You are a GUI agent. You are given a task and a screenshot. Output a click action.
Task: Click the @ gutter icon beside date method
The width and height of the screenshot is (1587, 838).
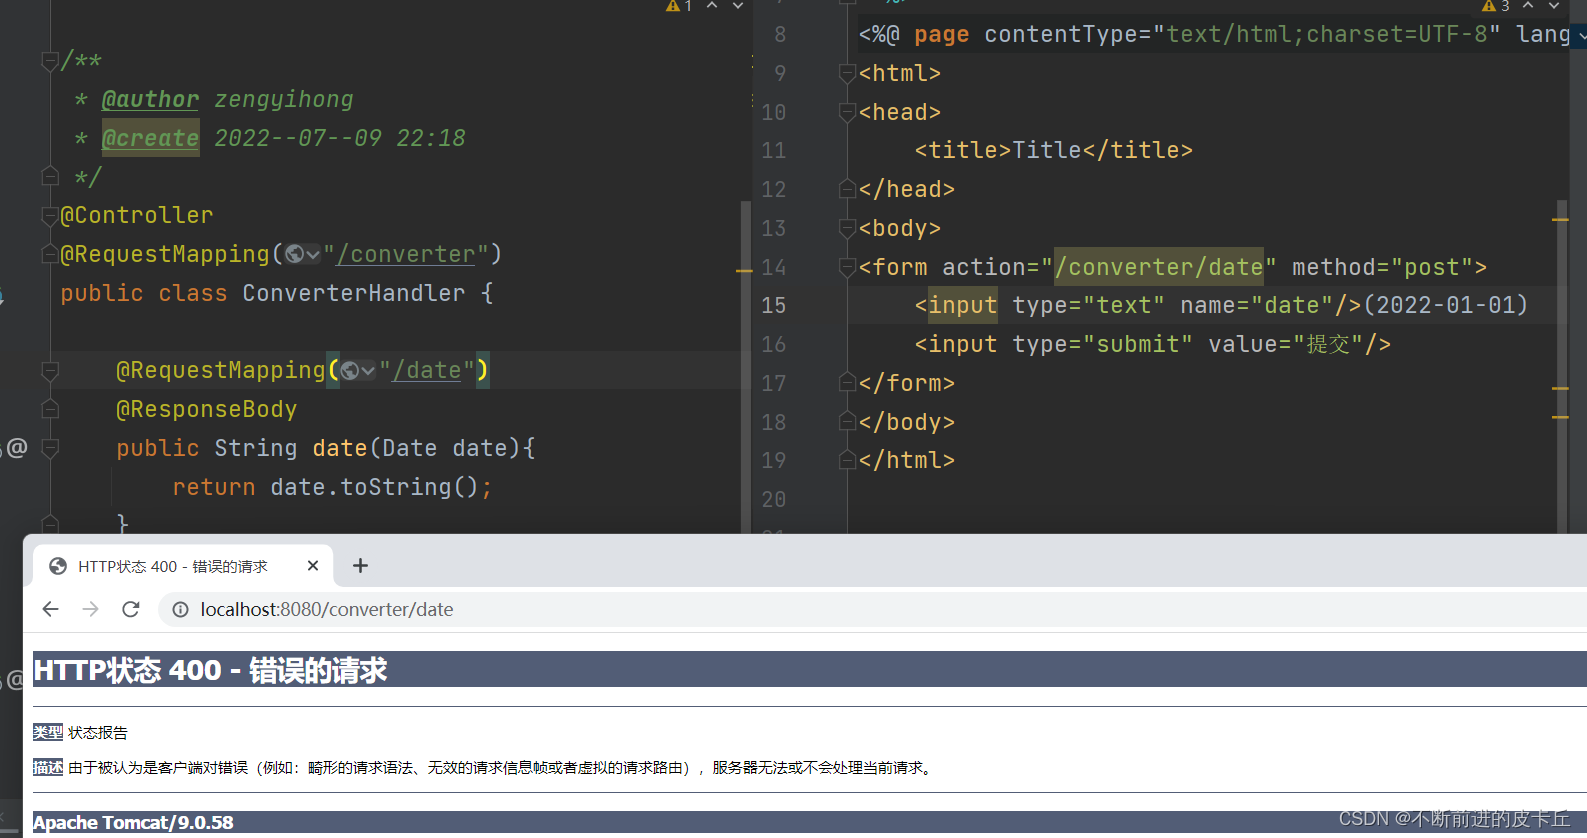point(17,447)
